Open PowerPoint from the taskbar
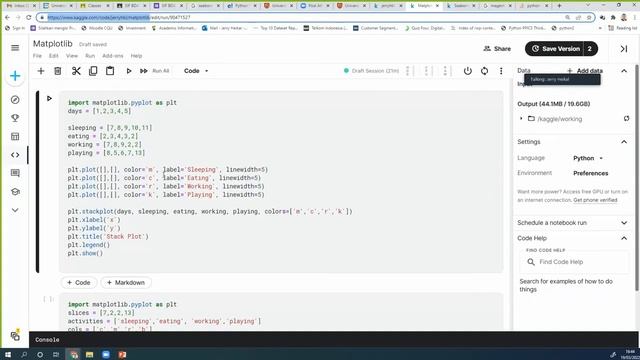The width and height of the screenshot is (640, 360). 122,355
